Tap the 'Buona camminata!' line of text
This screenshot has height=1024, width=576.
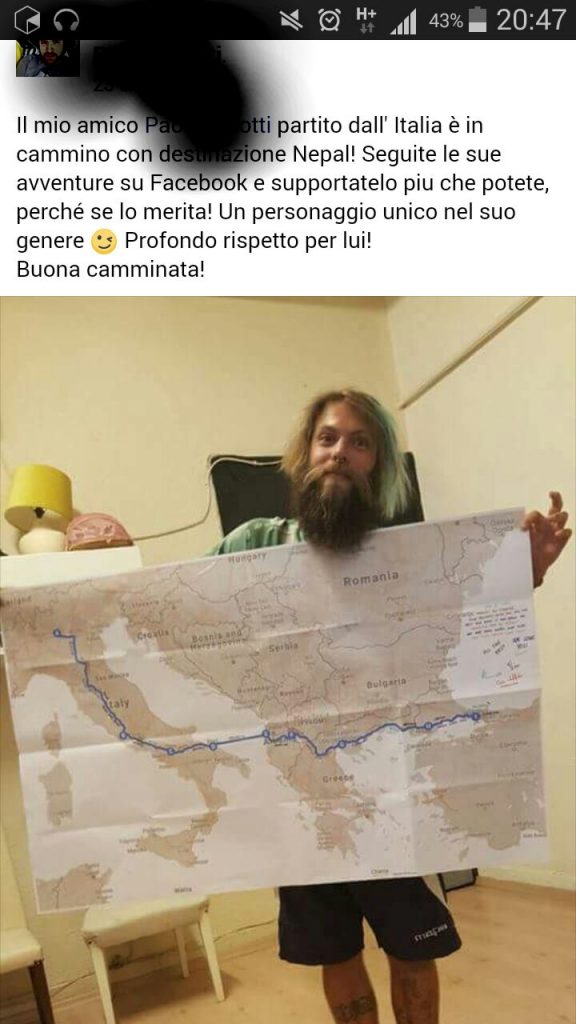(x=110, y=269)
